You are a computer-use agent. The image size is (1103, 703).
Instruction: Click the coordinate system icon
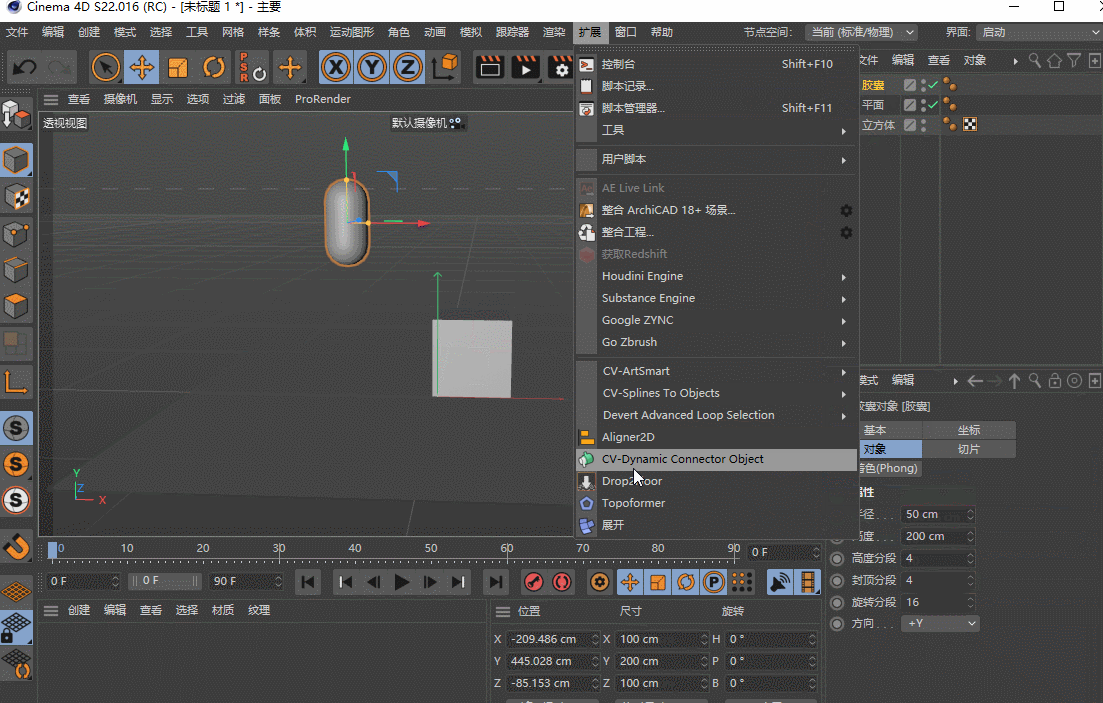pos(445,68)
